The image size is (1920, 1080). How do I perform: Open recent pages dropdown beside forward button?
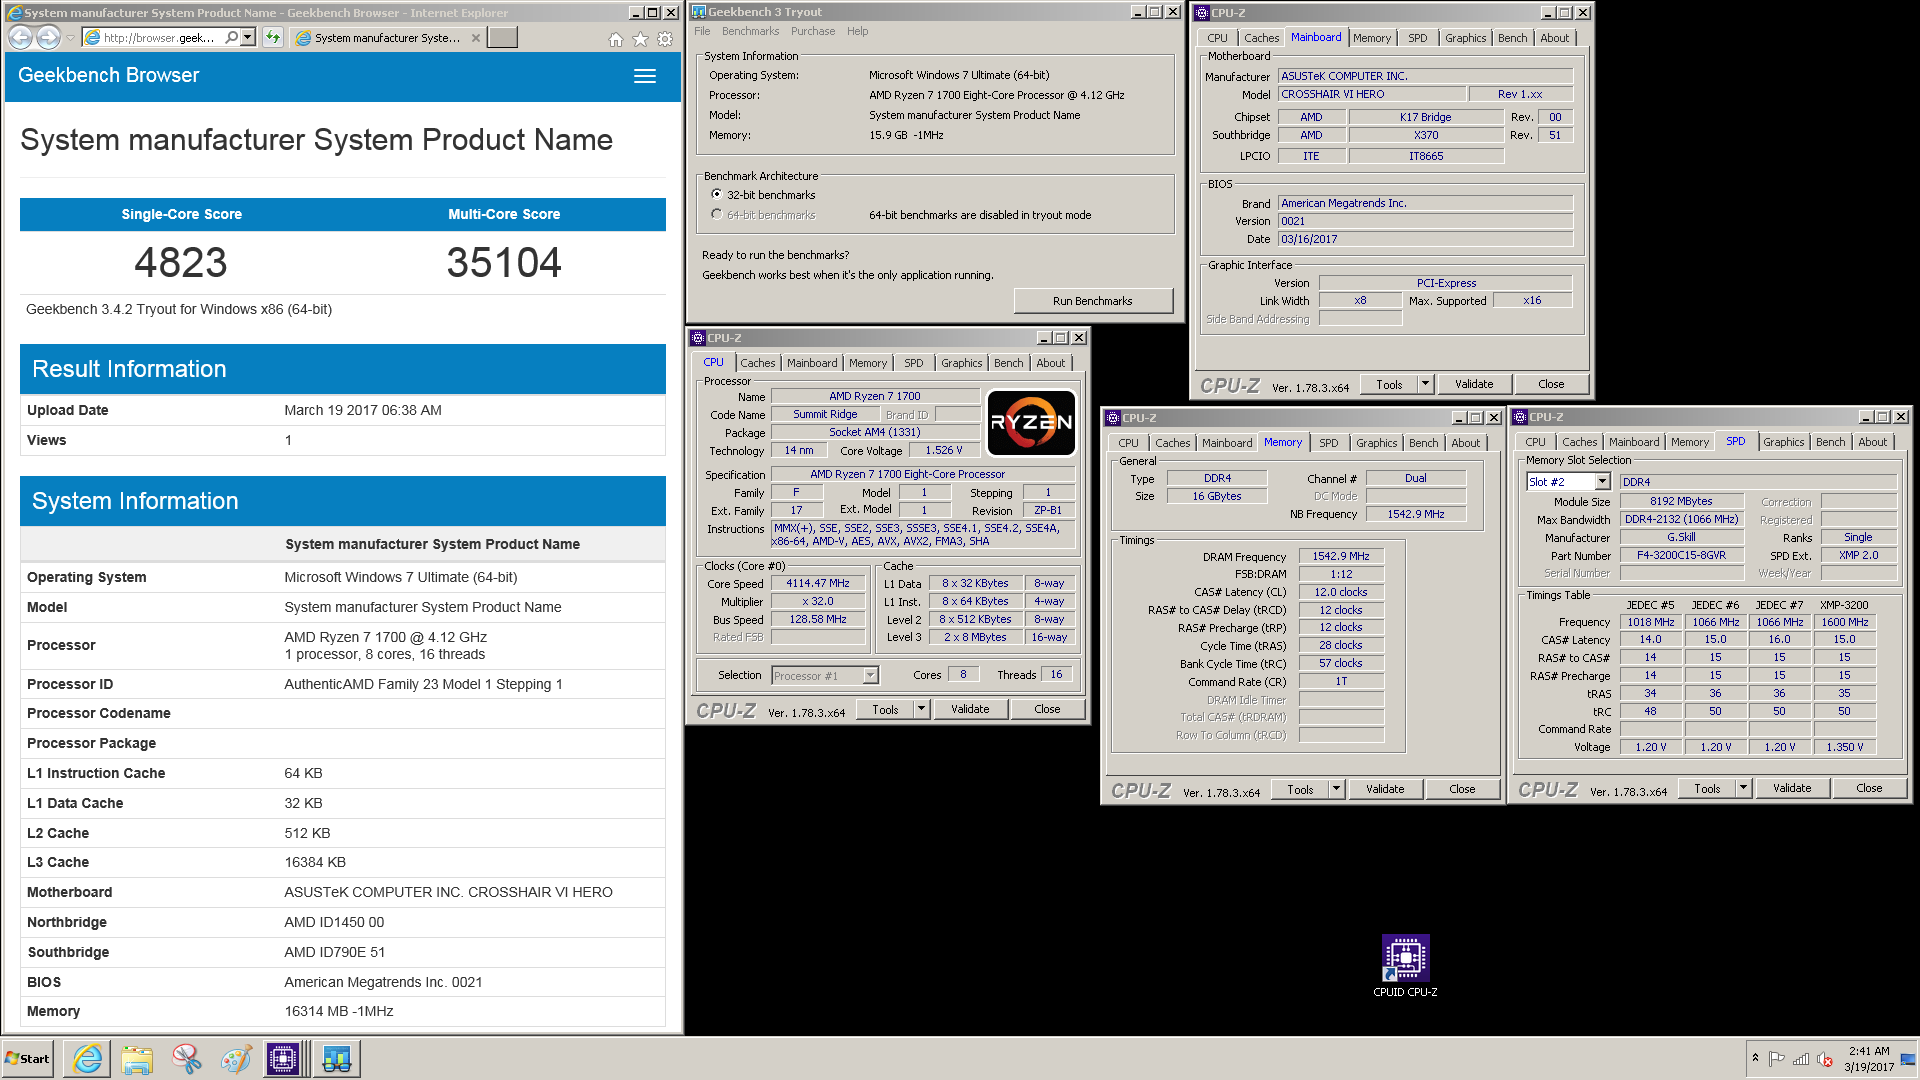pos(70,38)
